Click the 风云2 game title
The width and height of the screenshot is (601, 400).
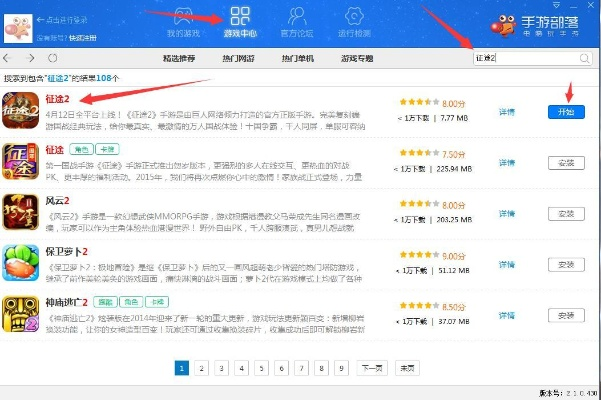coord(57,200)
